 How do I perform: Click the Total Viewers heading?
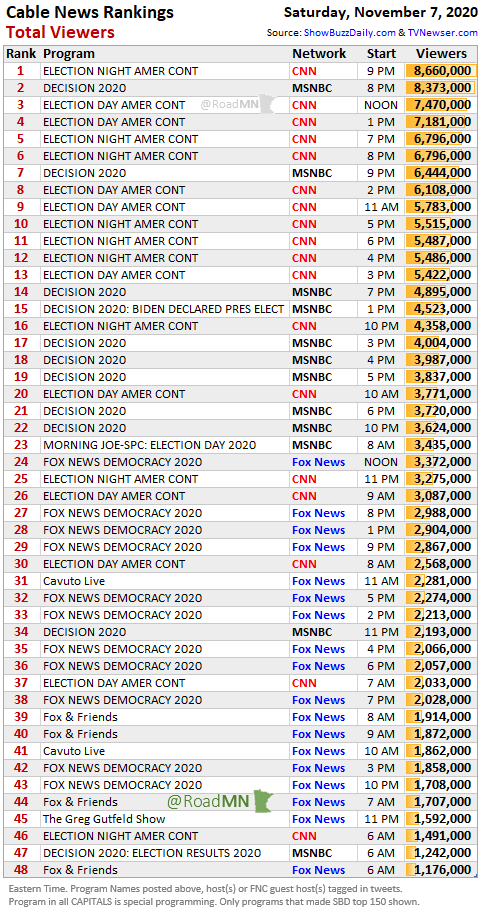click(60, 32)
